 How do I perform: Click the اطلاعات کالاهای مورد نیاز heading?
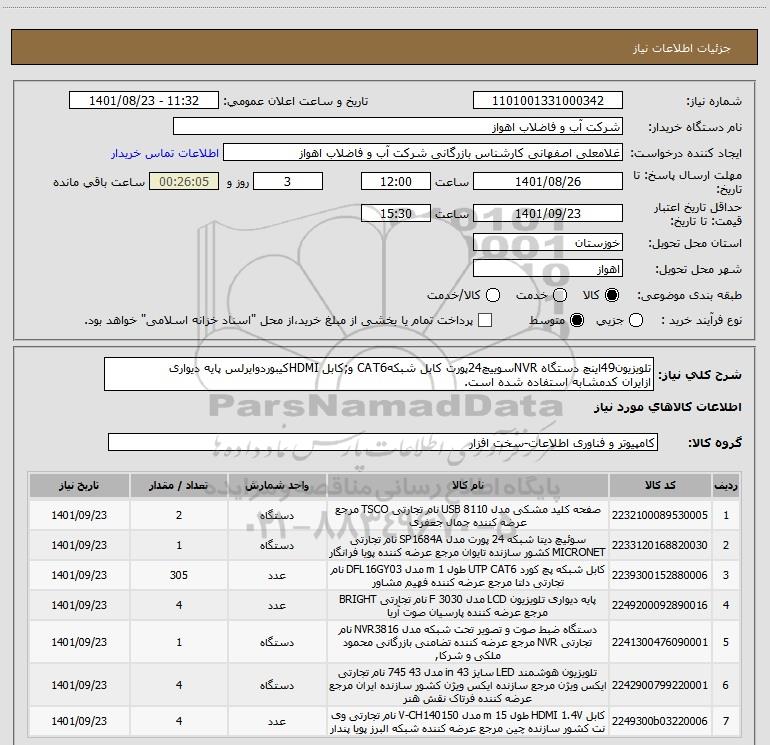[x=667, y=407]
